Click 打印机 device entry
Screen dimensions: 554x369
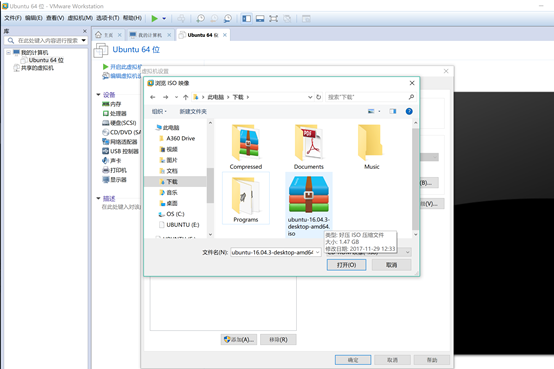(114, 170)
